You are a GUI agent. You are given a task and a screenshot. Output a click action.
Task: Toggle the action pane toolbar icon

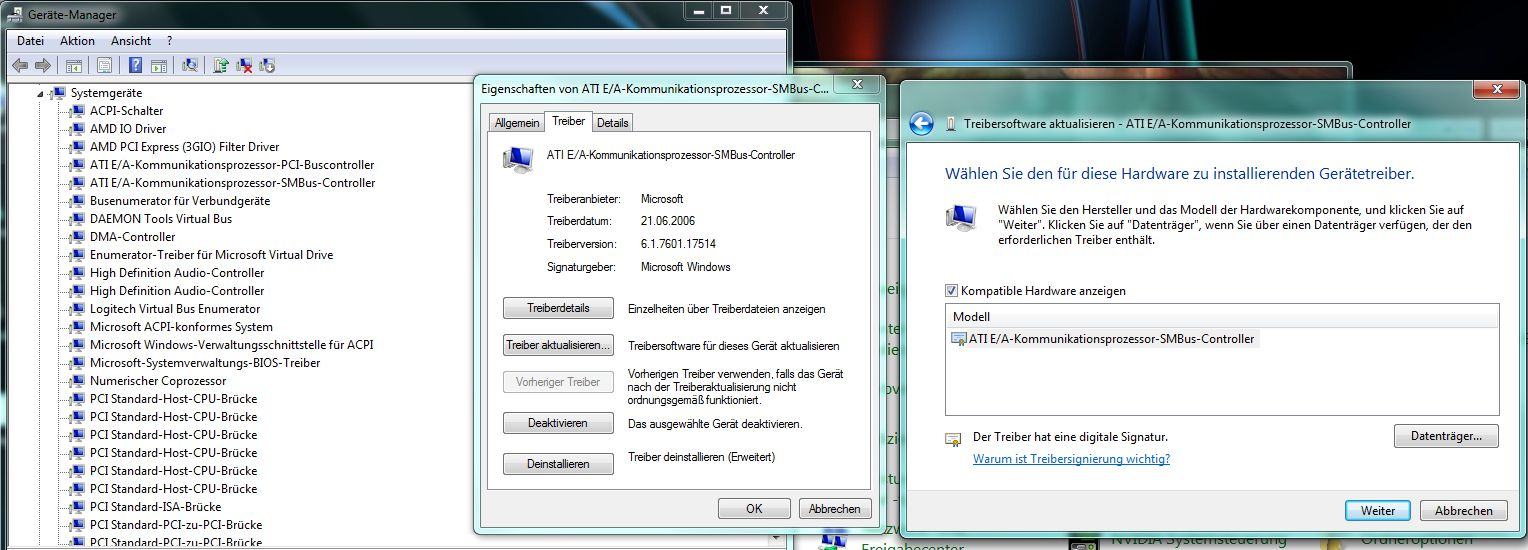pyautogui.click(x=158, y=65)
